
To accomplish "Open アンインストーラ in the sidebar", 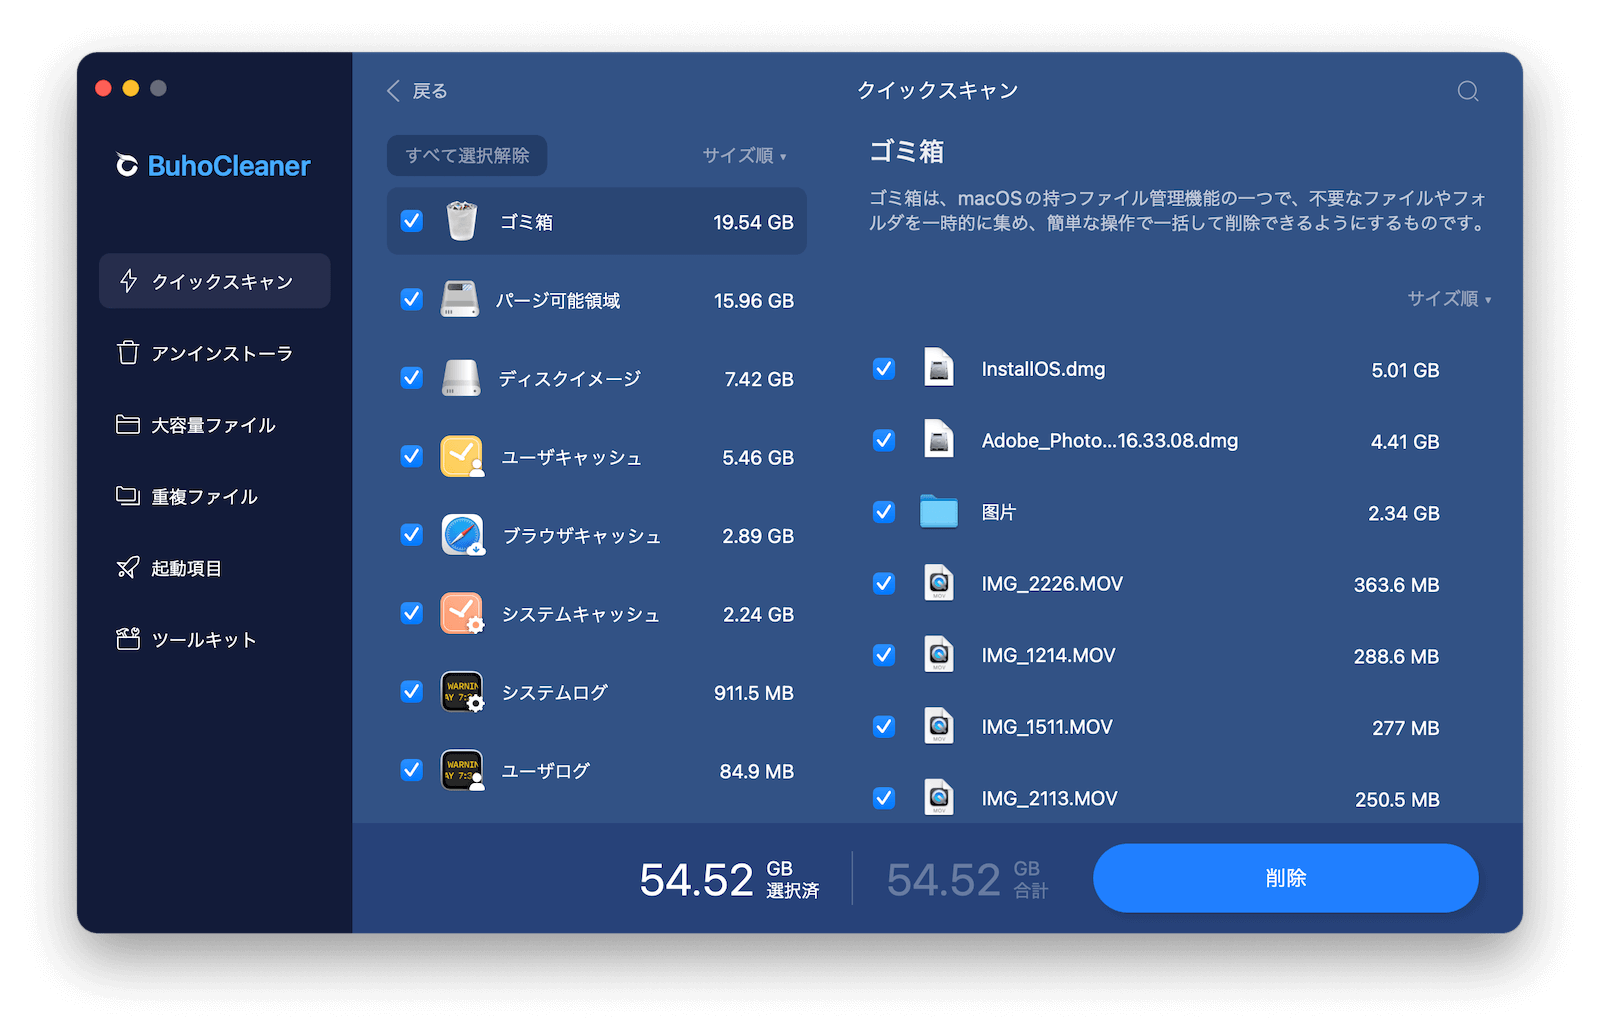I will [x=215, y=353].
